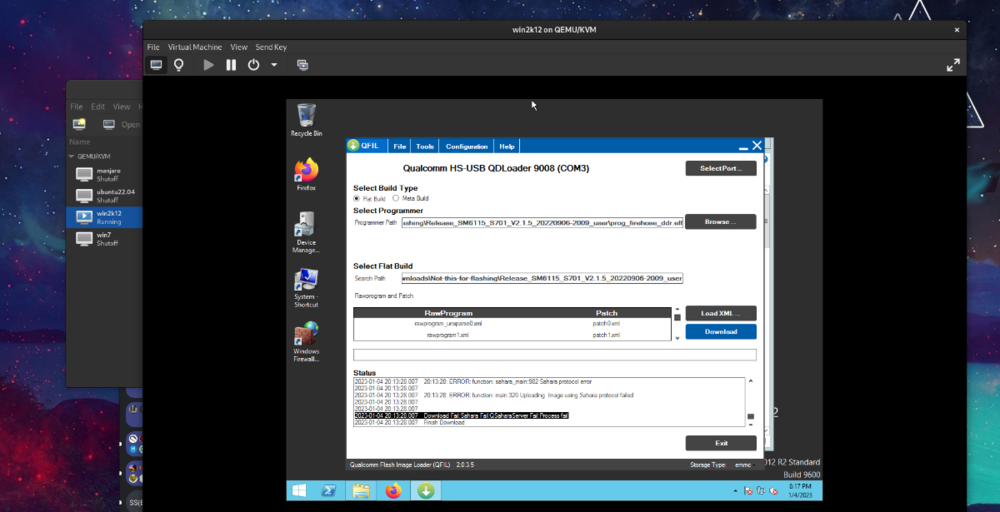1000x512 pixels.
Task: Open Firefox from the Windows taskbar
Action: click(393, 490)
